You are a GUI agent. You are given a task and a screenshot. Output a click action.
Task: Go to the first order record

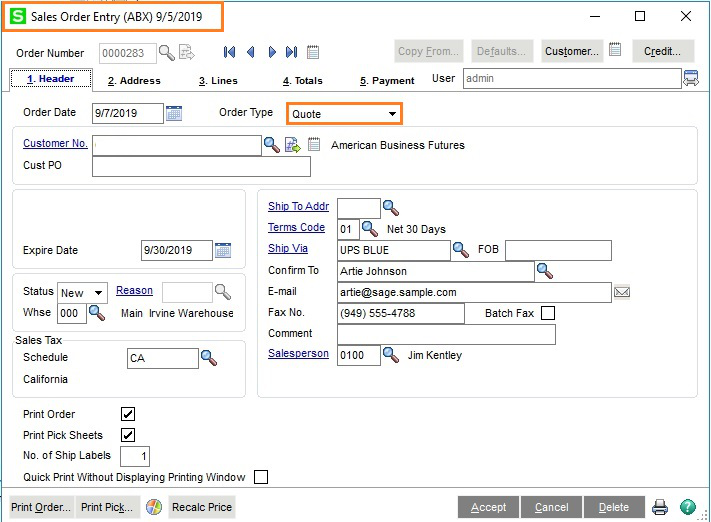[229, 52]
